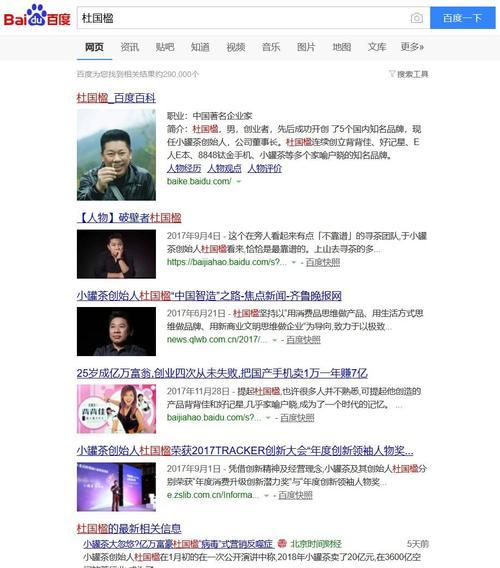
Task: Click the 背背佳 advertisement thumbnail
Action: point(116,409)
